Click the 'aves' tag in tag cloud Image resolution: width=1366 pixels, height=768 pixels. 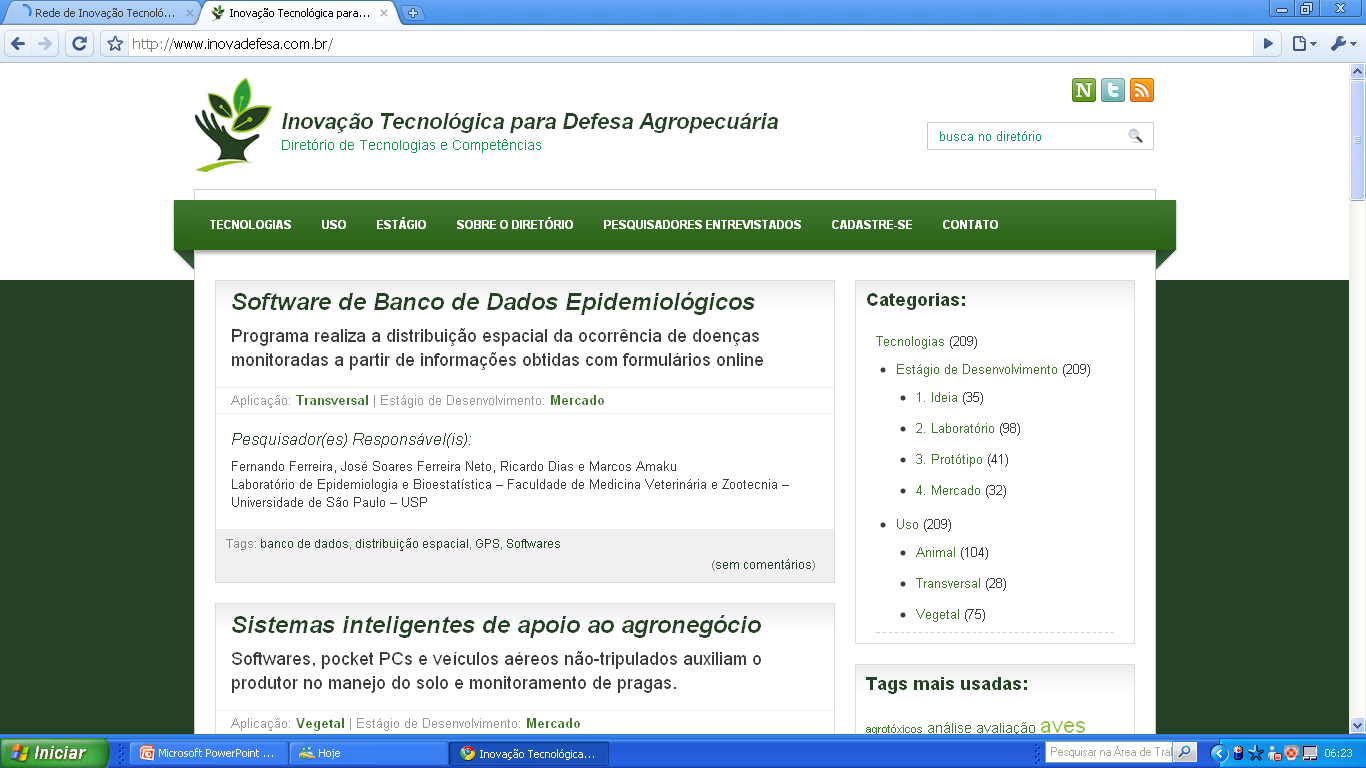[1062, 726]
